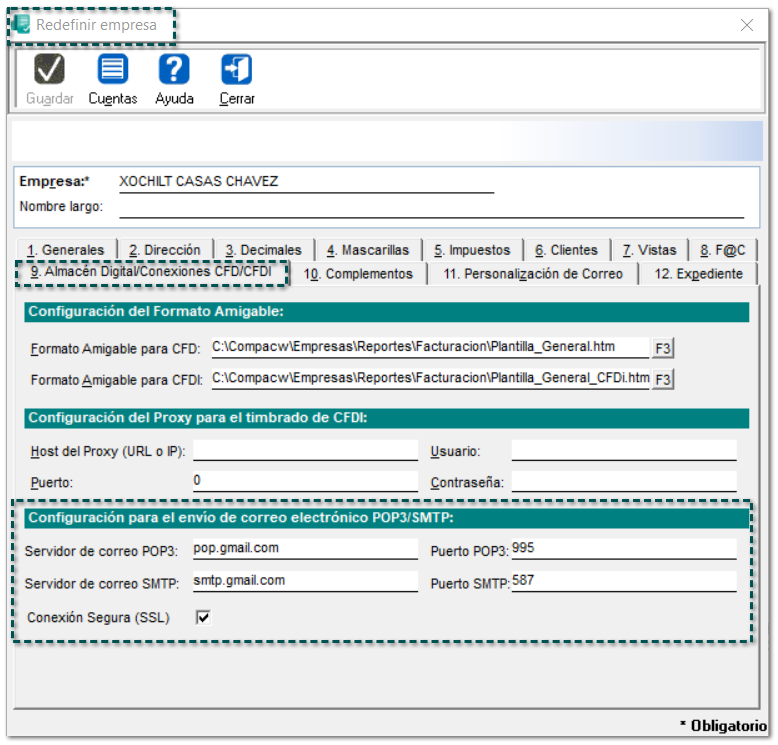Click the Nombre largo field
The width and height of the screenshot is (778, 745).
431,207
